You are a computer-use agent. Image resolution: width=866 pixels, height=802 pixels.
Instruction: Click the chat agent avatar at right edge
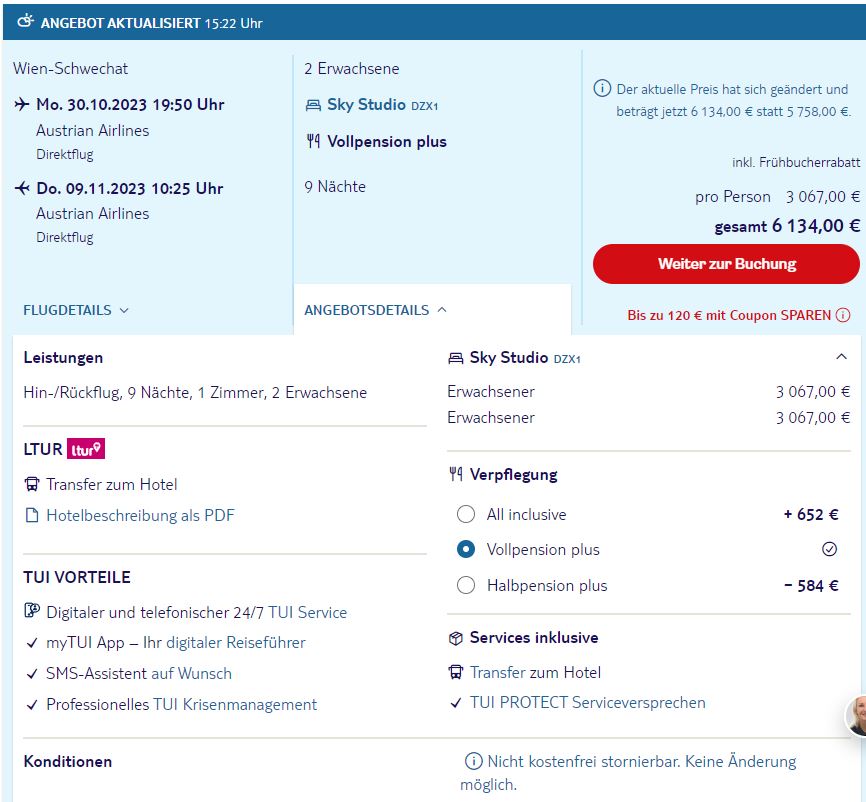(857, 715)
